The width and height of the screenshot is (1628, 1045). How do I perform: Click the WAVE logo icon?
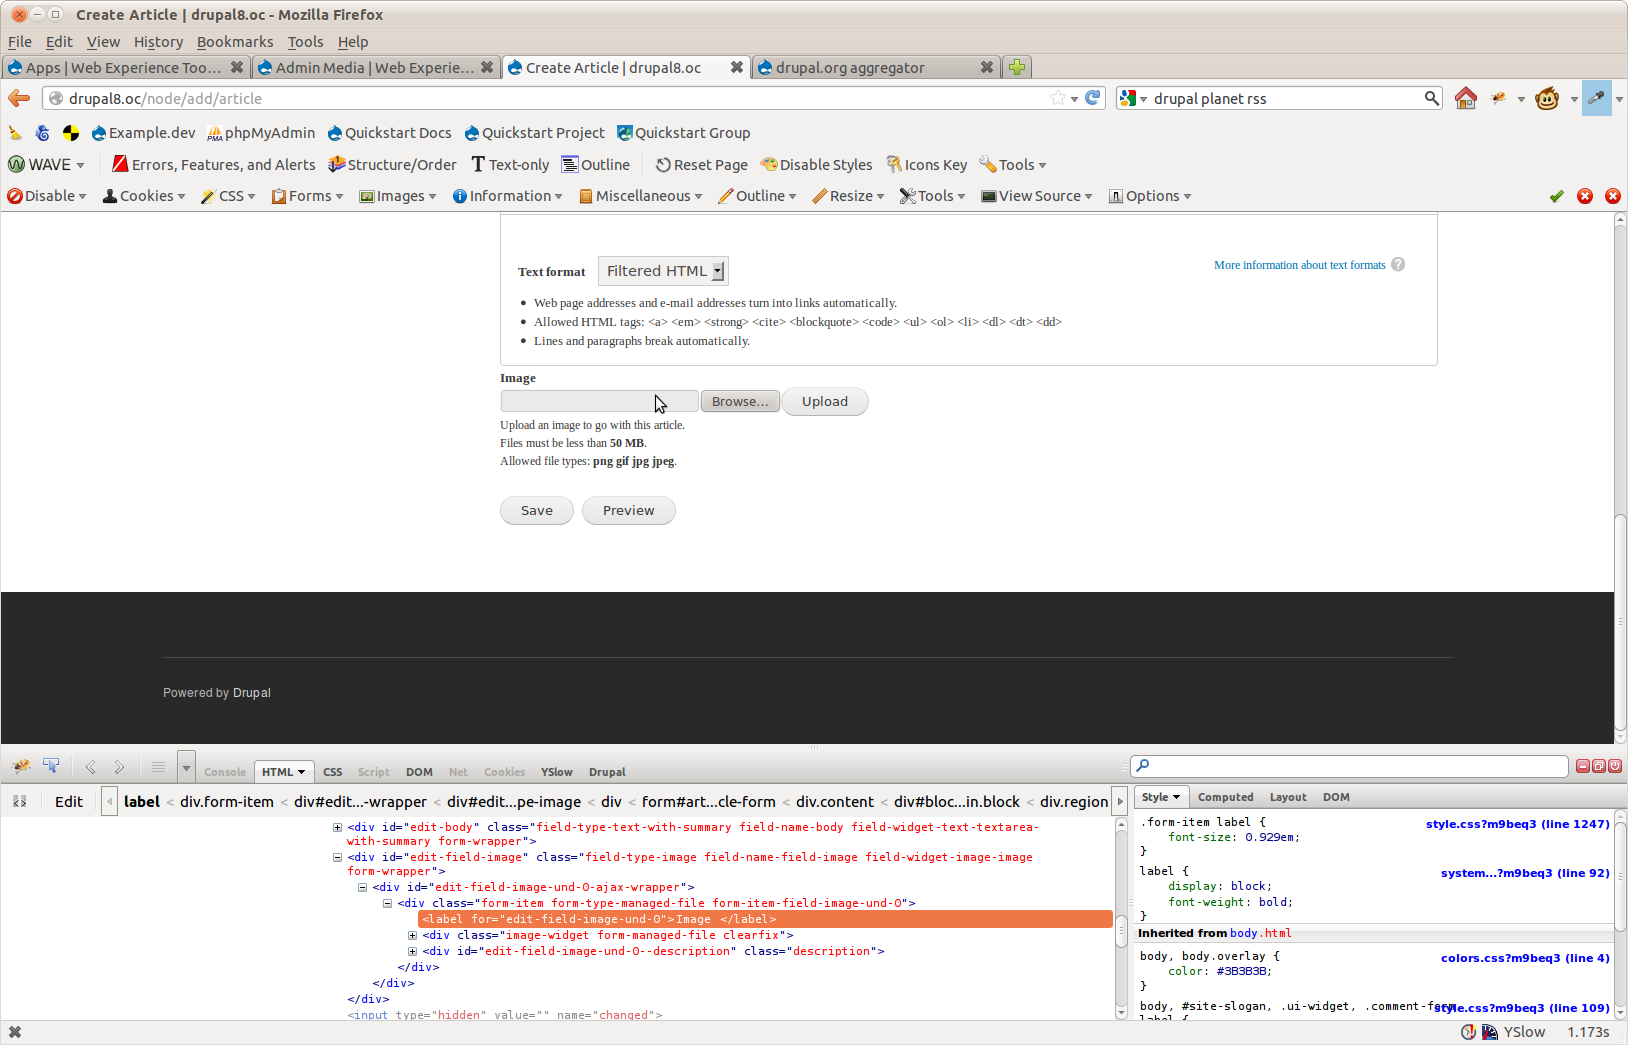[x=16, y=164]
